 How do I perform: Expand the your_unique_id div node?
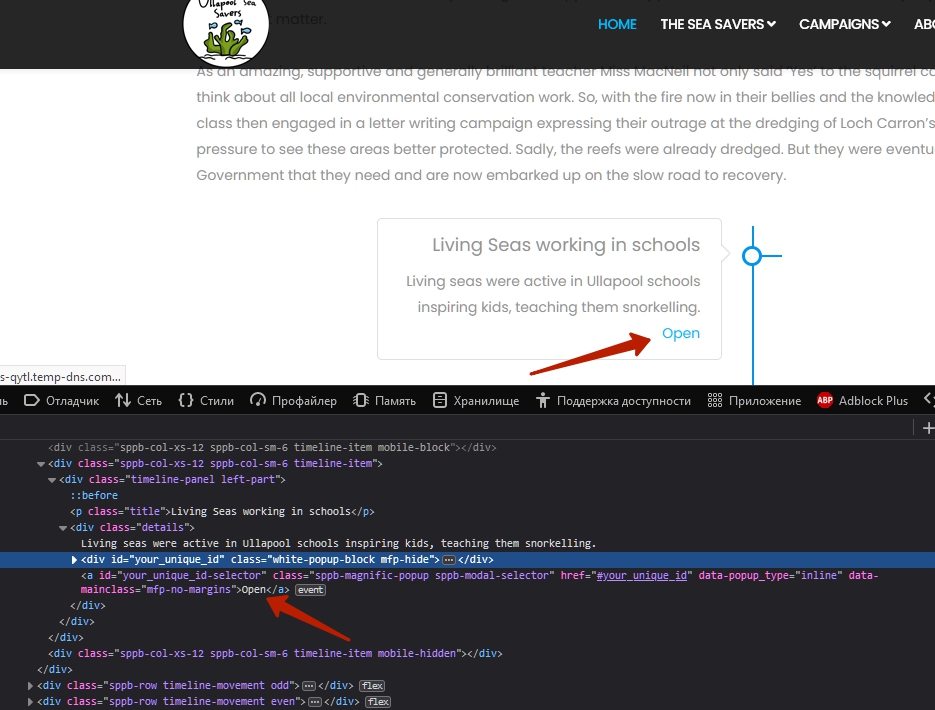75,560
